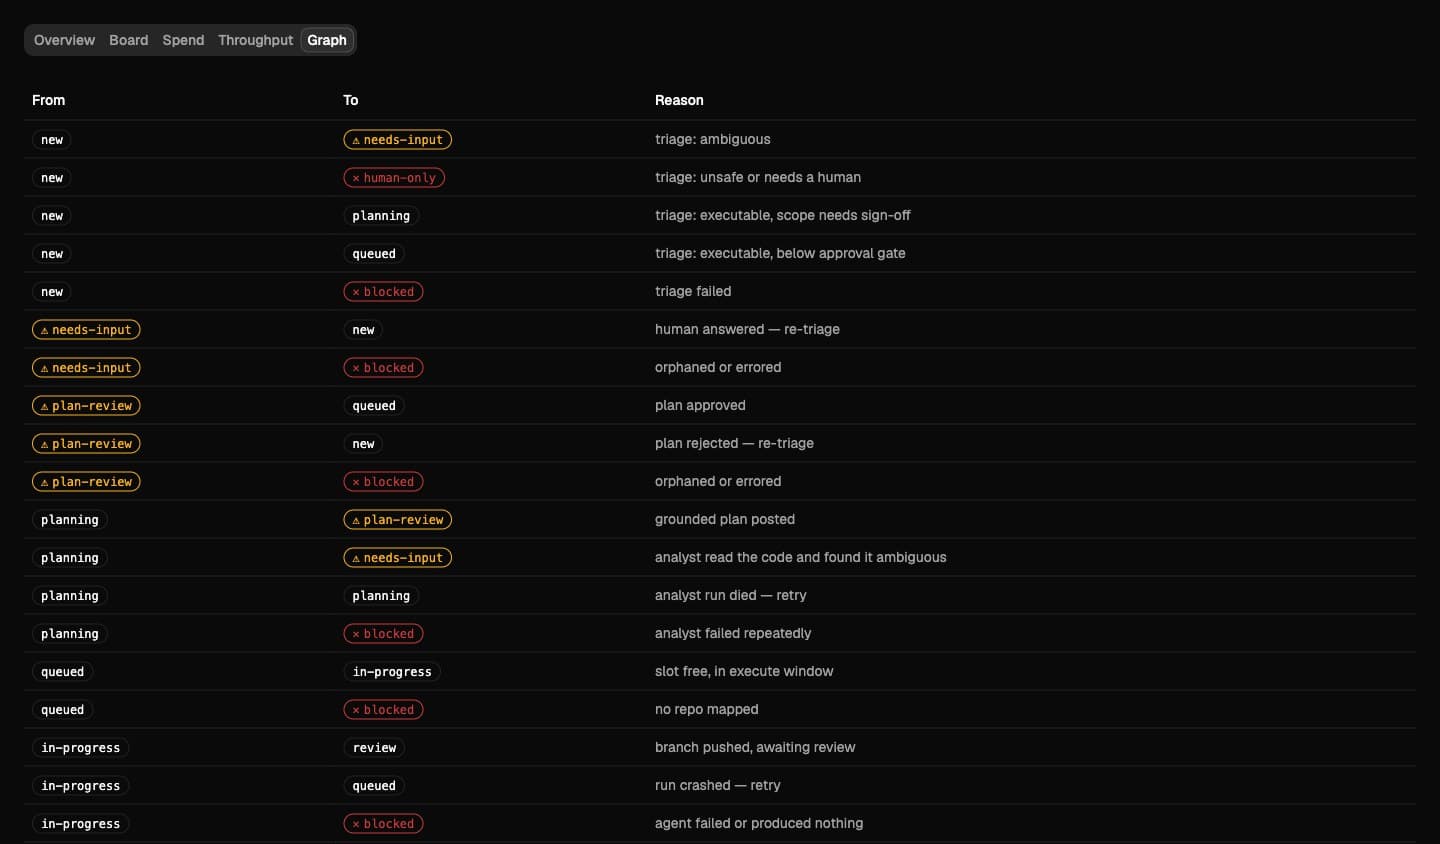Click the reason 'plan rejected — re-triage'
The height and width of the screenshot is (844, 1440).
click(734, 444)
